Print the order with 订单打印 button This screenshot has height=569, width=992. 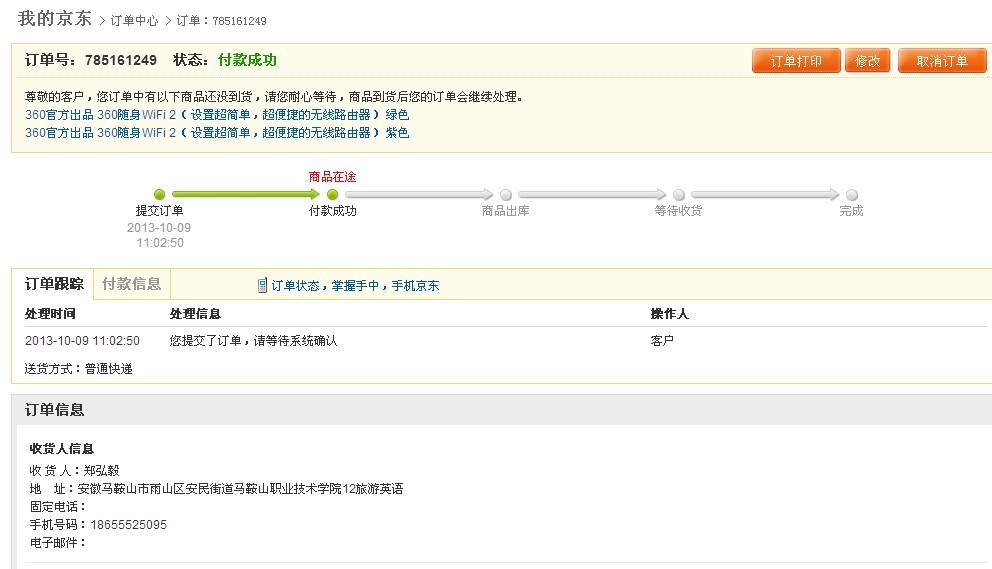(x=796, y=61)
